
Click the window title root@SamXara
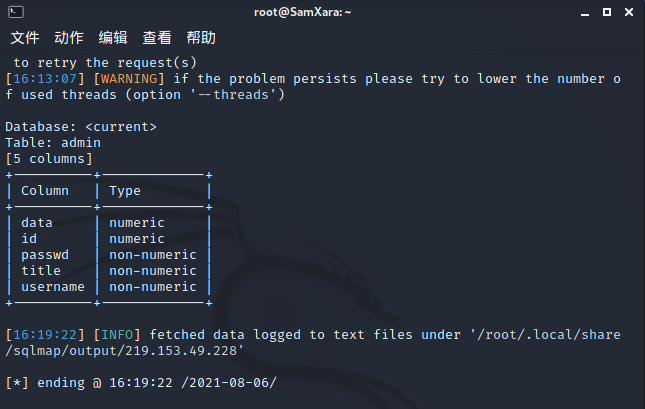[302, 12]
